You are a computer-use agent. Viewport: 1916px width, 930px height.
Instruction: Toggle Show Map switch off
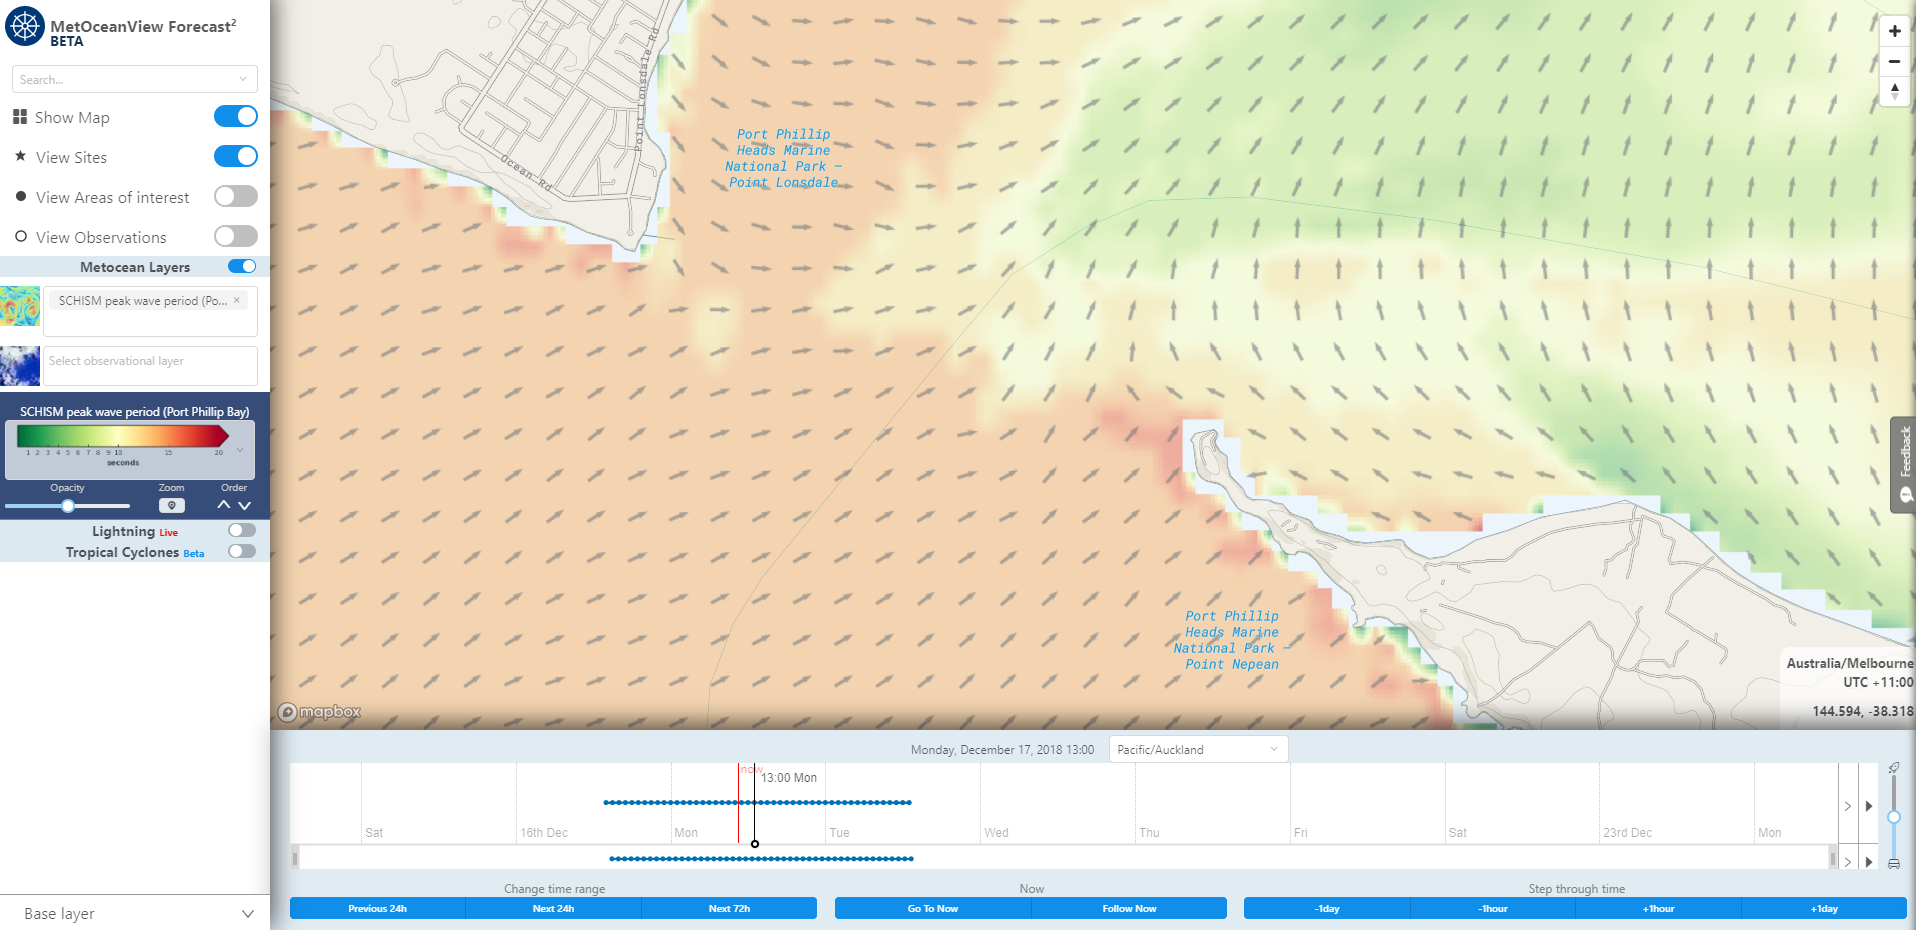tap(236, 116)
